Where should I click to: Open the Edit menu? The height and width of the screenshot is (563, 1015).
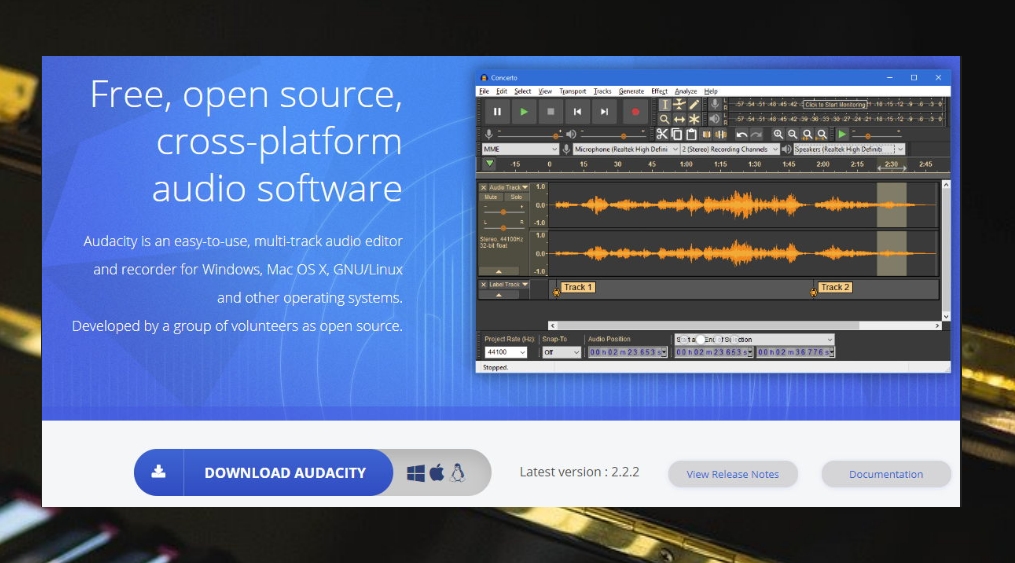pos(502,91)
